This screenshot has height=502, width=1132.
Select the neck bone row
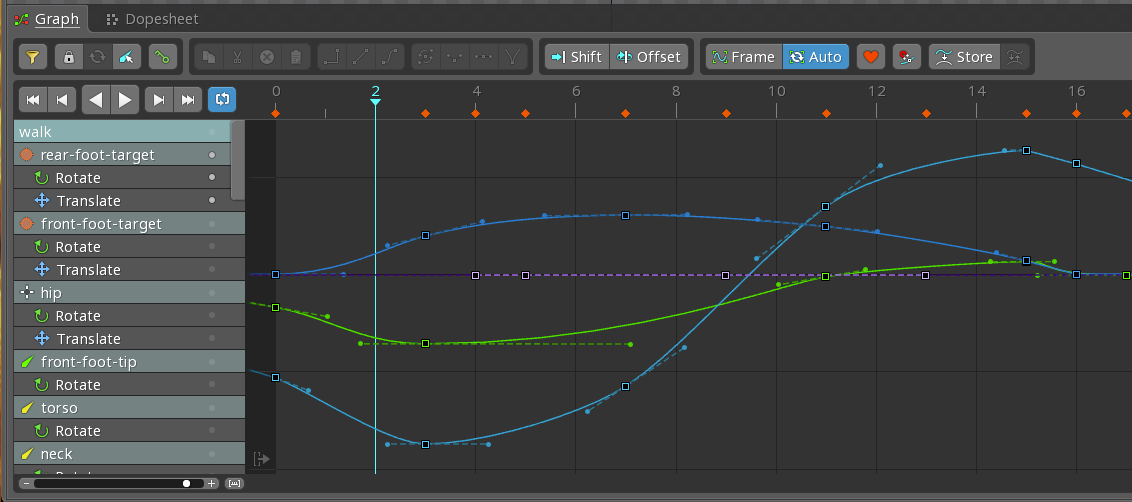pos(129,454)
